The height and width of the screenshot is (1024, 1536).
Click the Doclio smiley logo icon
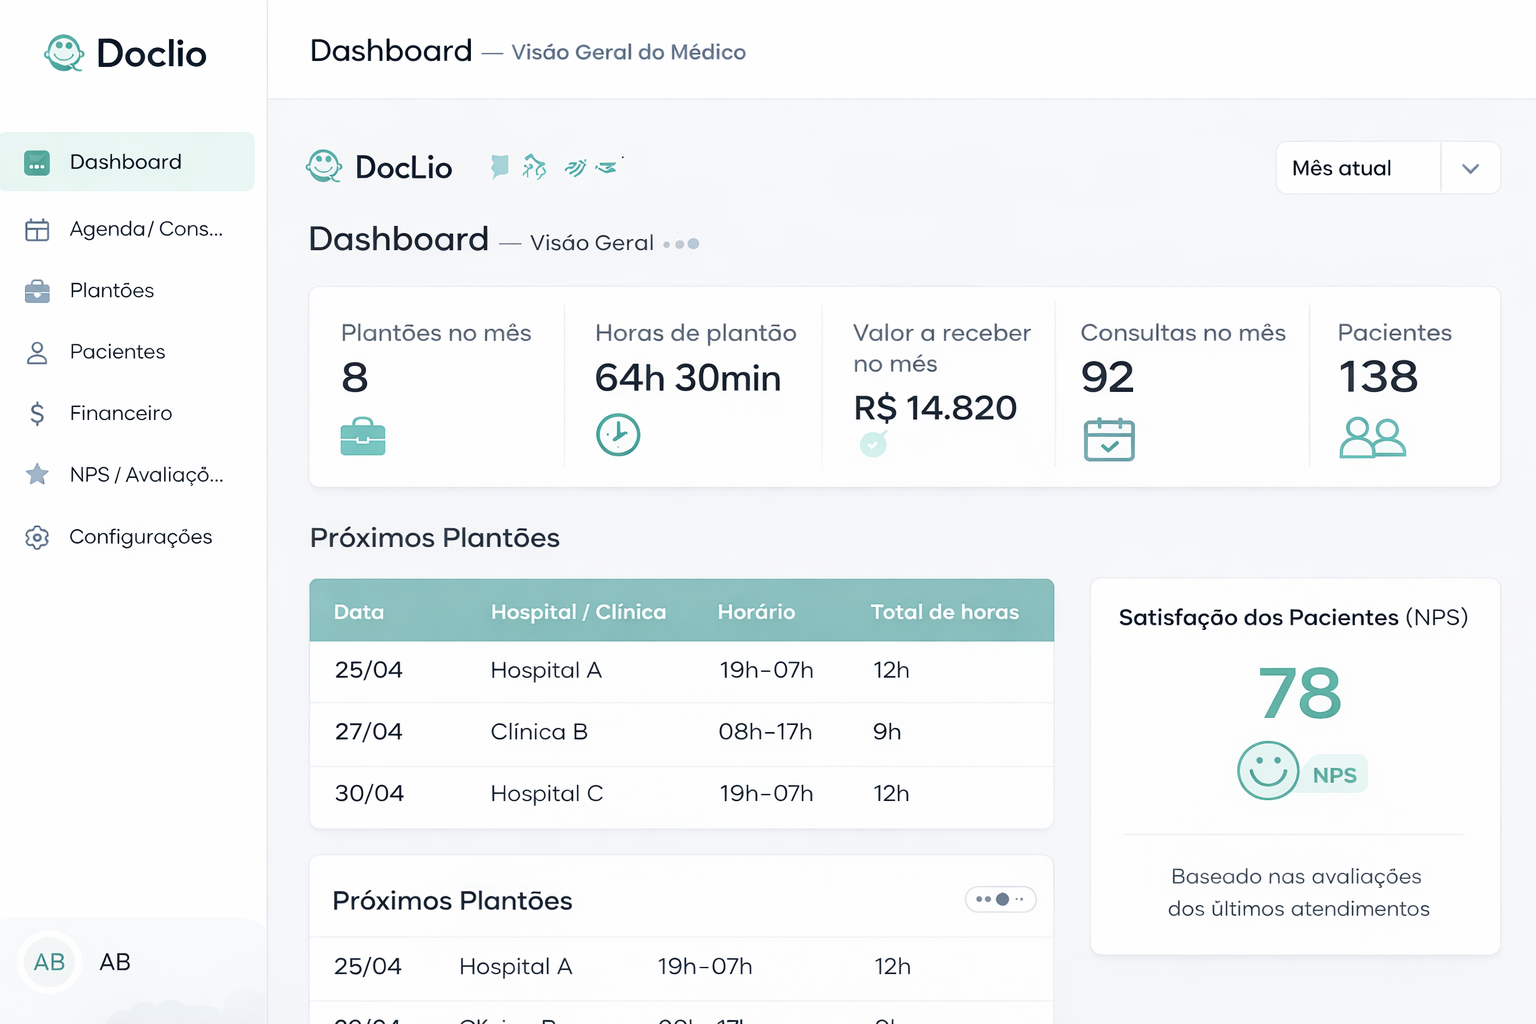click(x=63, y=52)
